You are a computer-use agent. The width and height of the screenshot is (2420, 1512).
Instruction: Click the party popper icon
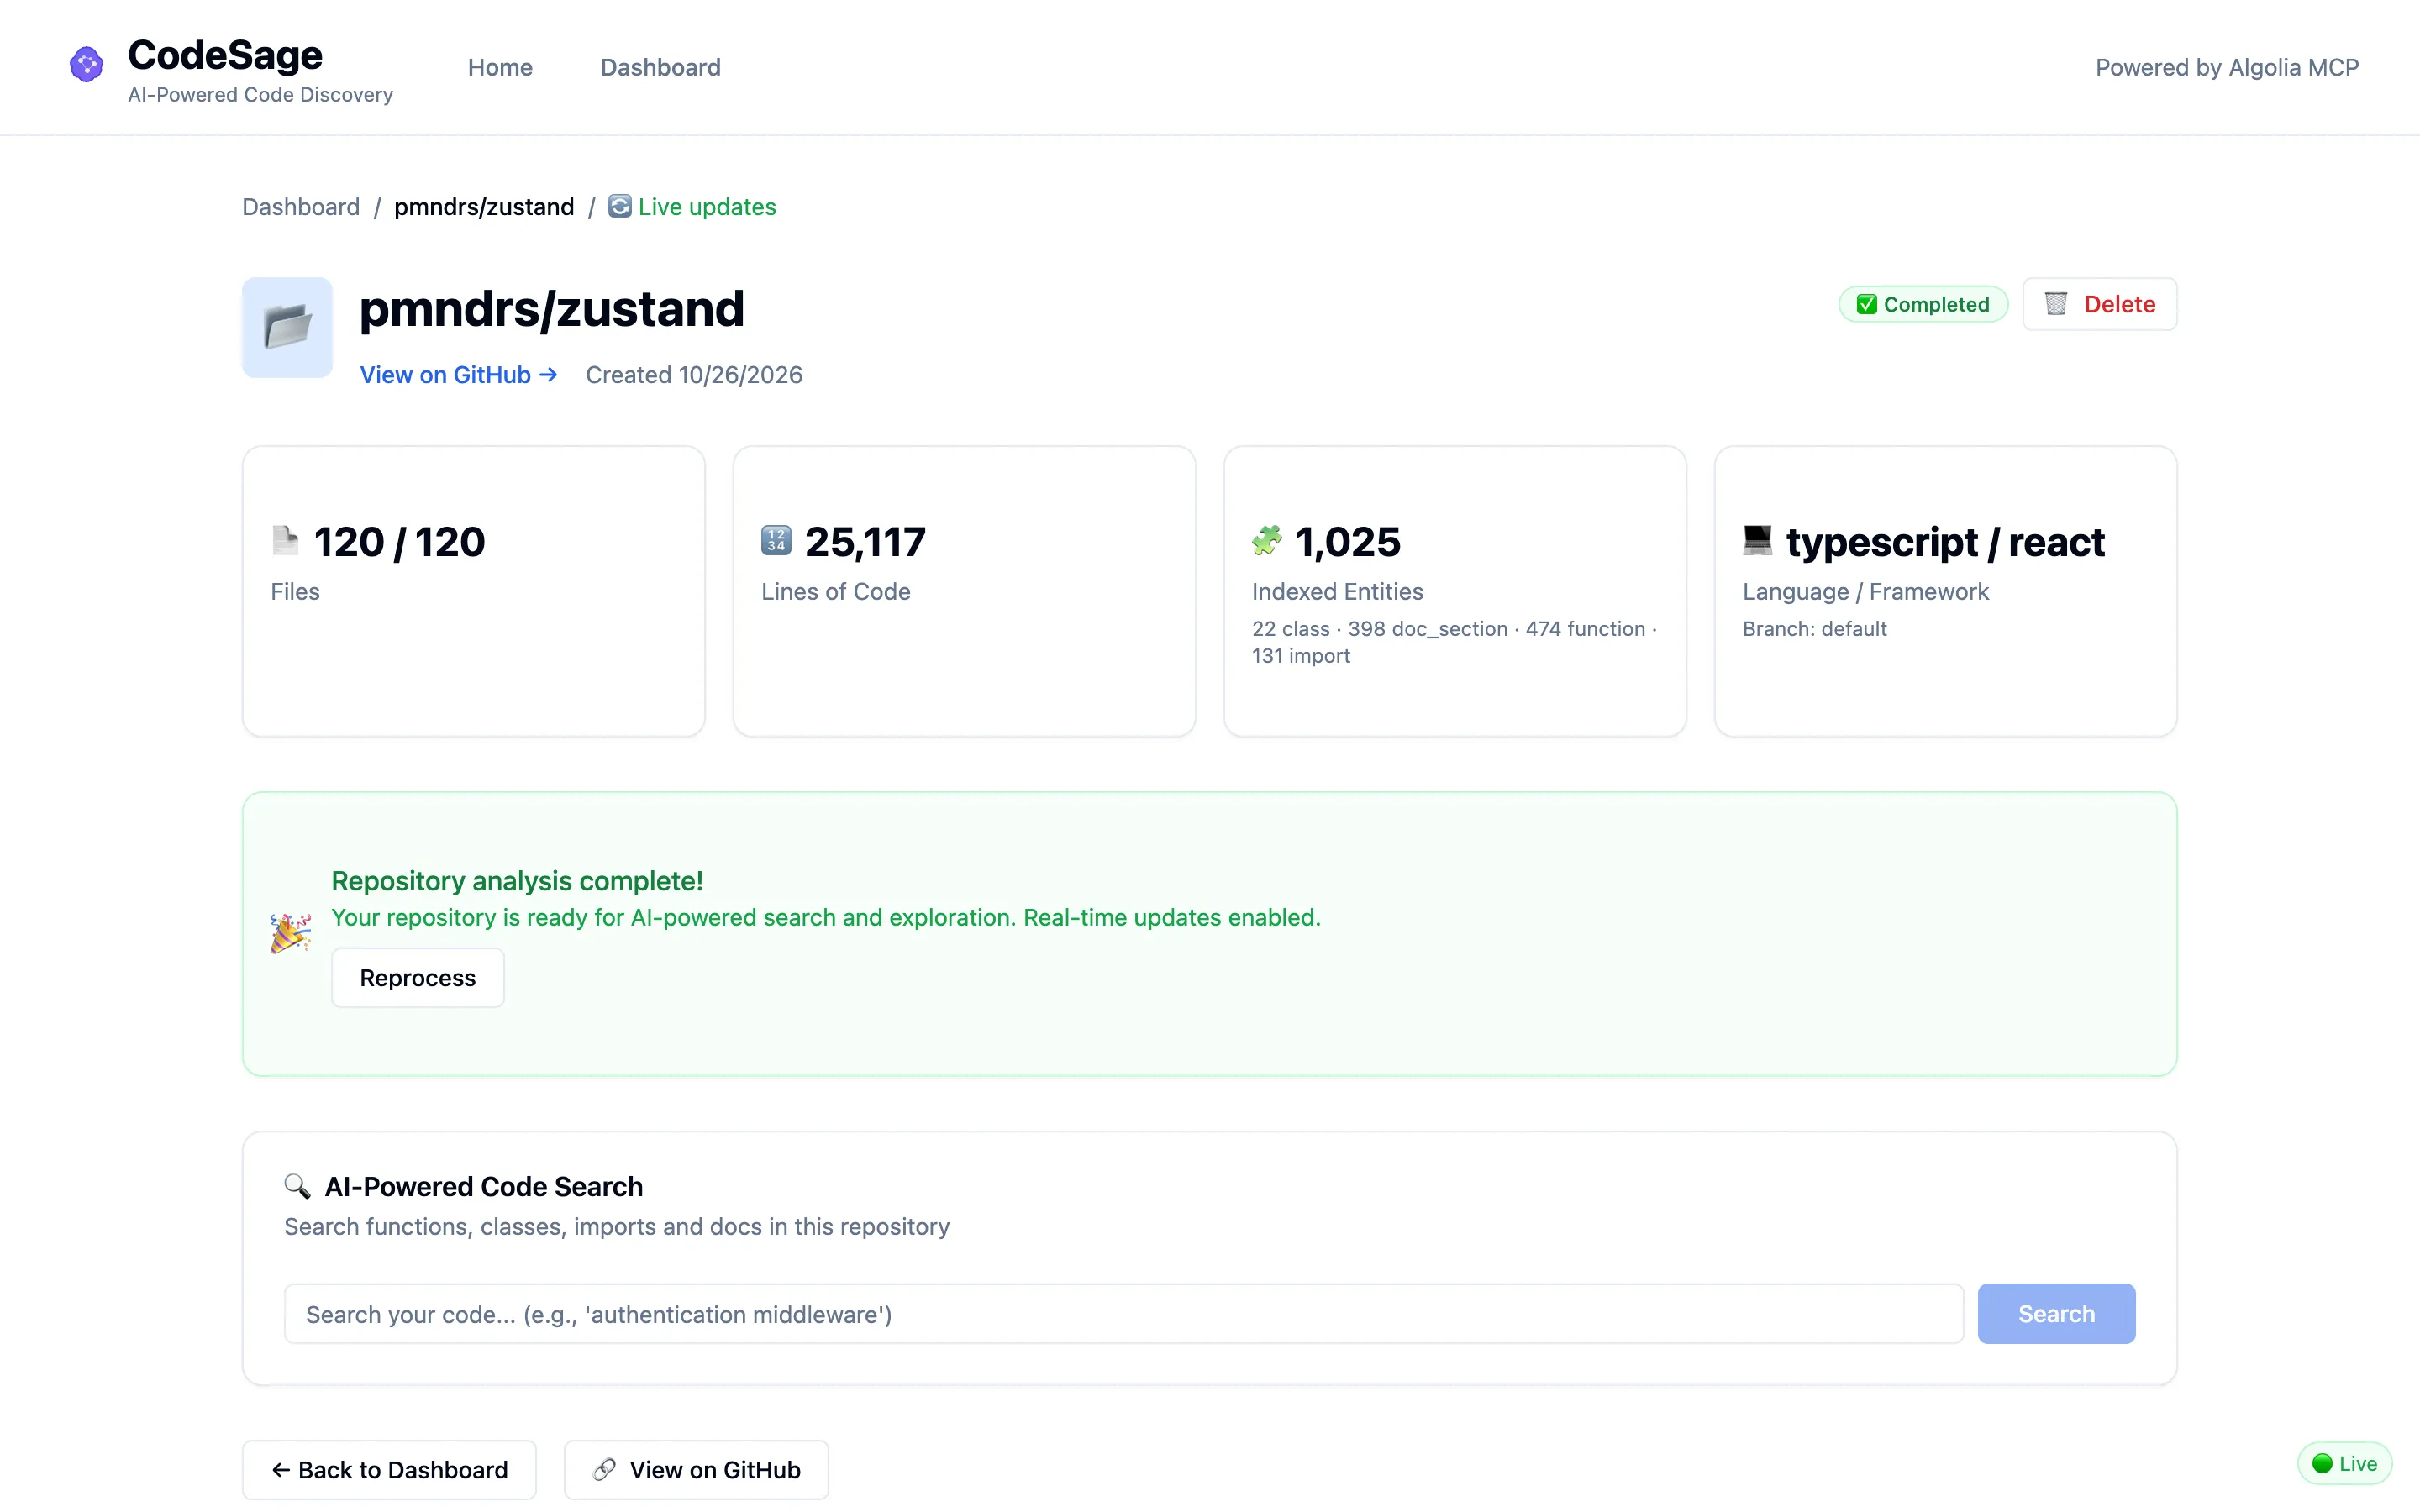click(290, 933)
